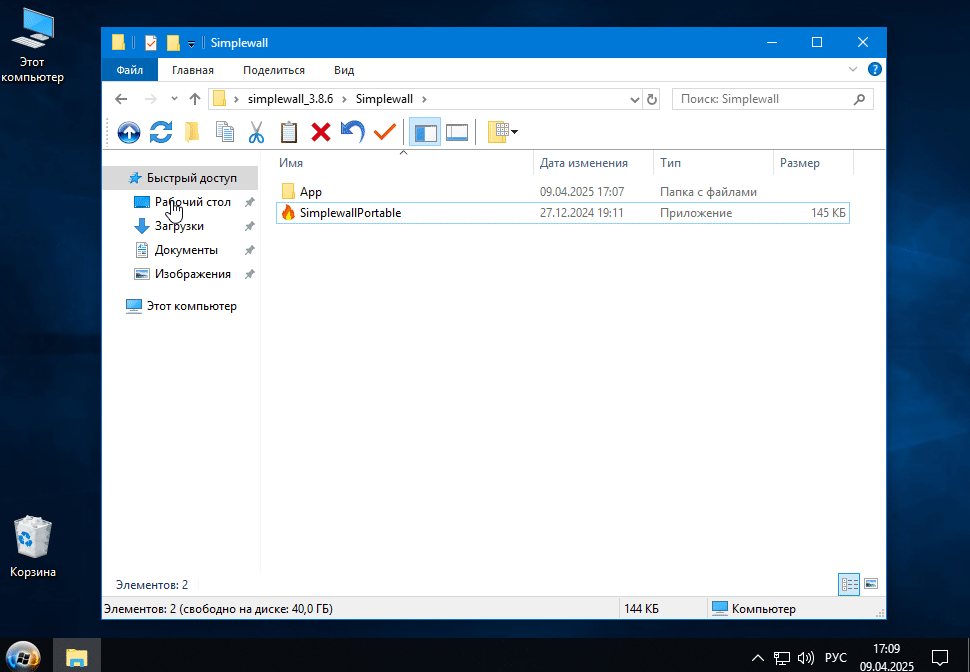970x672 pixels.
Task: Select Загрузки in the navigation pane
Action: [179, 226]
